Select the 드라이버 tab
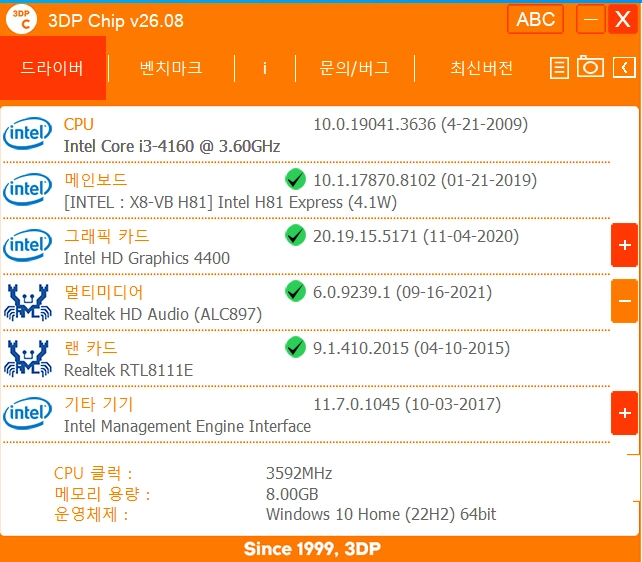This screenshot has width=642, height=562. coord(53,68)
